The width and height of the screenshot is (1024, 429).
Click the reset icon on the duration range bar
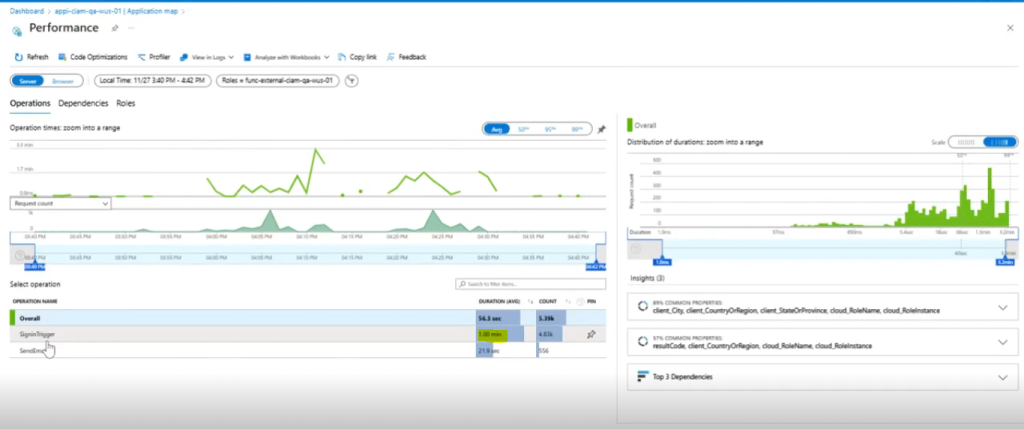tap(636, 249)
